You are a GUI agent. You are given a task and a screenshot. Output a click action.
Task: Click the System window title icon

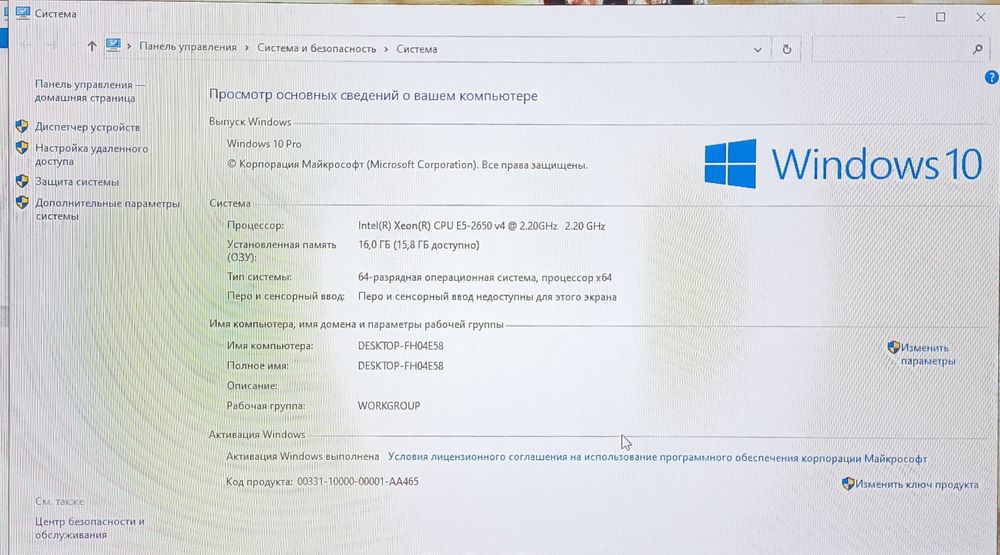point(22,13)
